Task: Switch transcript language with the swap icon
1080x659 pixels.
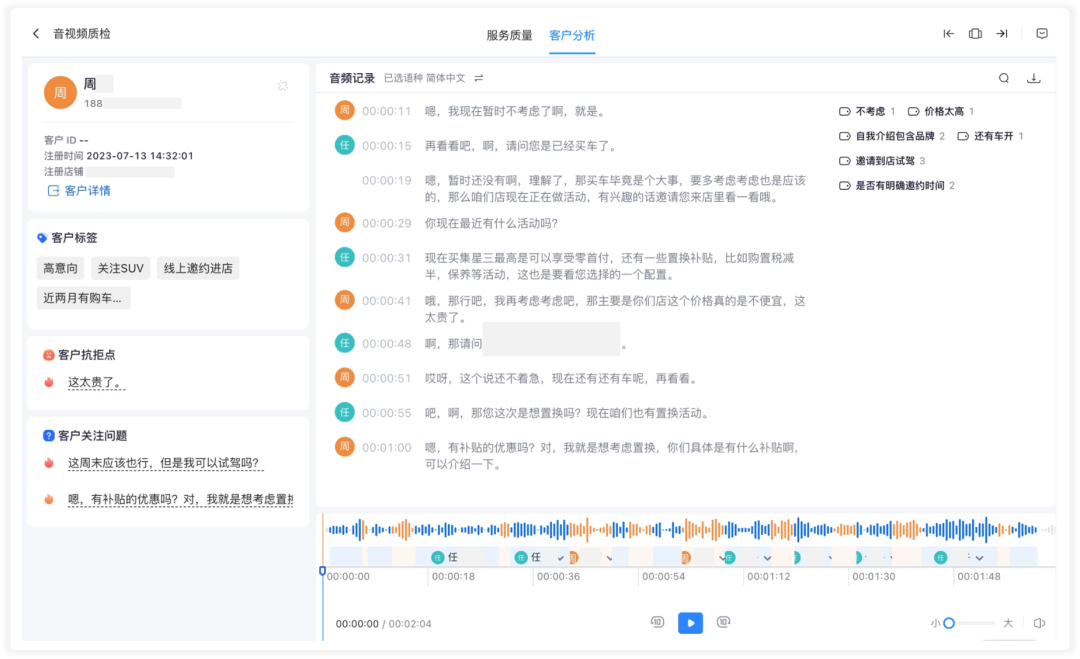Action: [479, 79]
